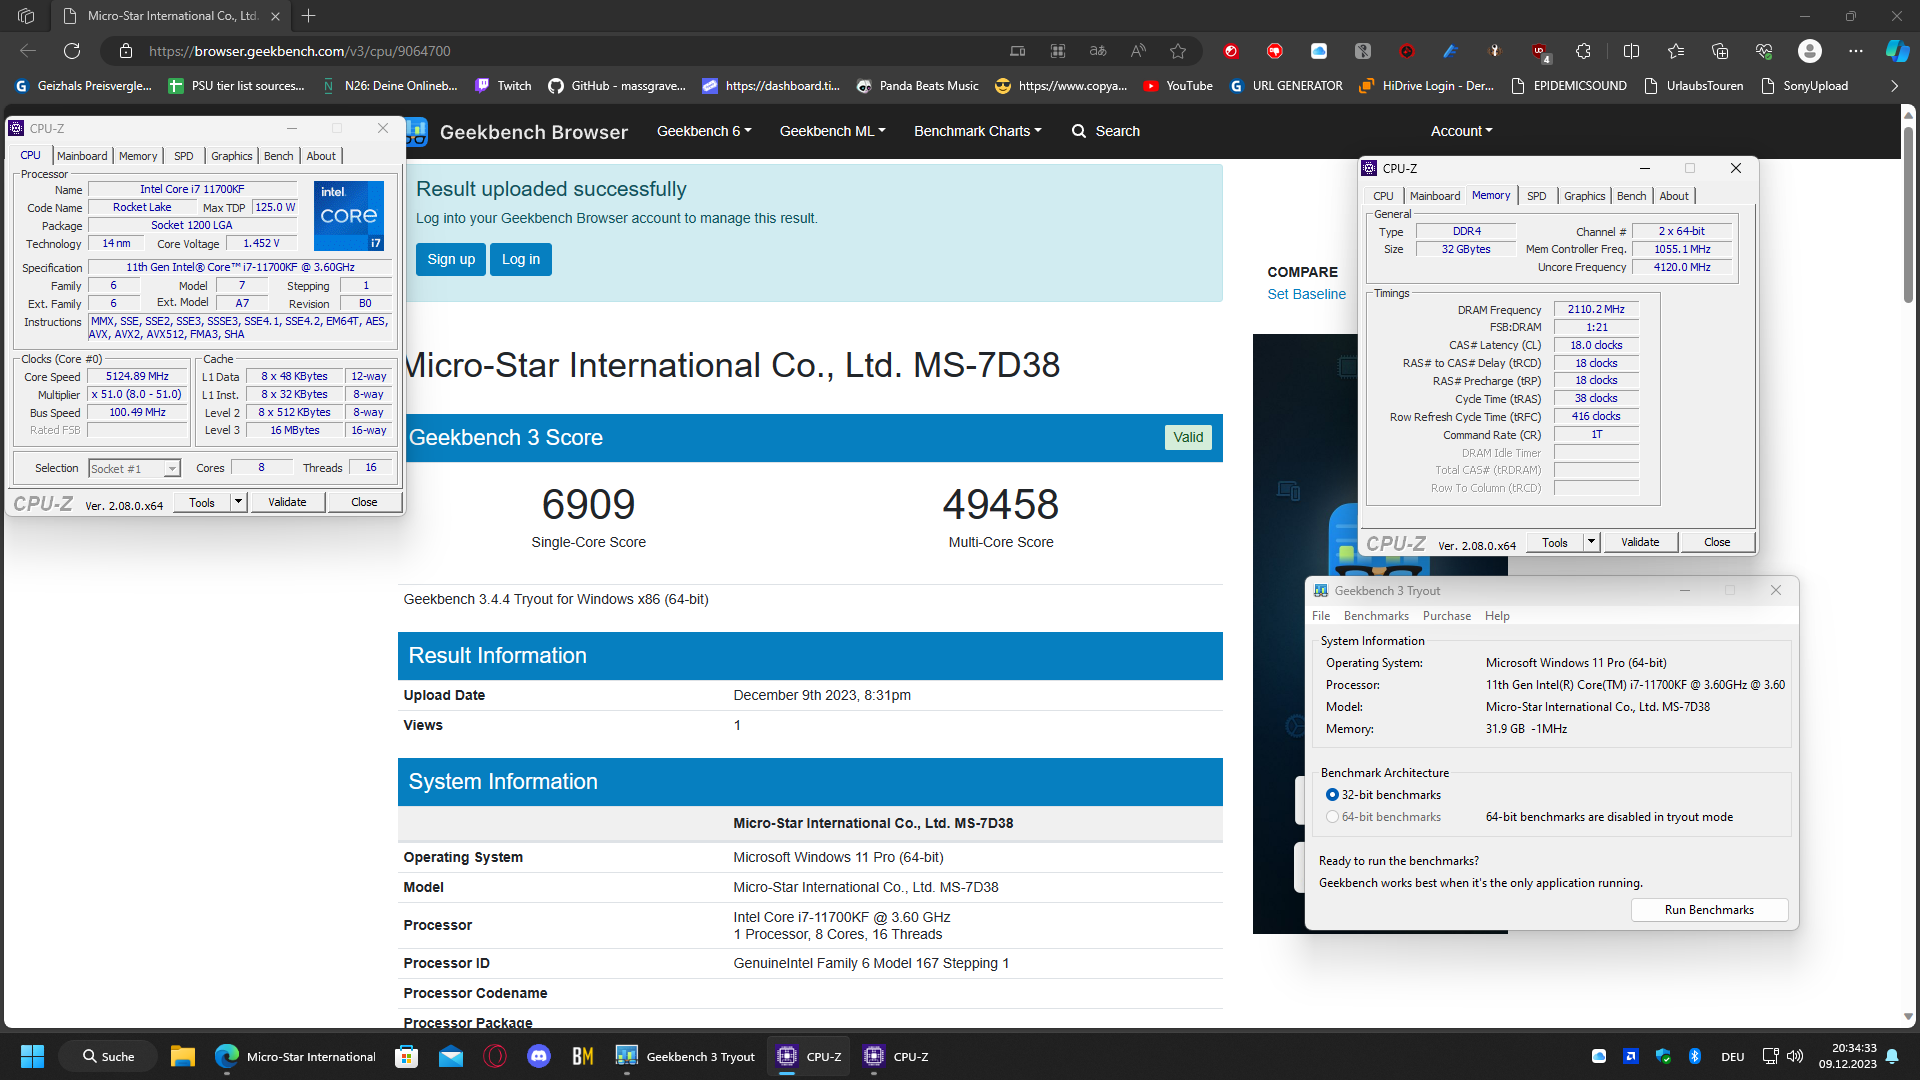Open the tab actions menu icon
The width and height of the screenshot is (1920, 1080).
tap(26, 16)
